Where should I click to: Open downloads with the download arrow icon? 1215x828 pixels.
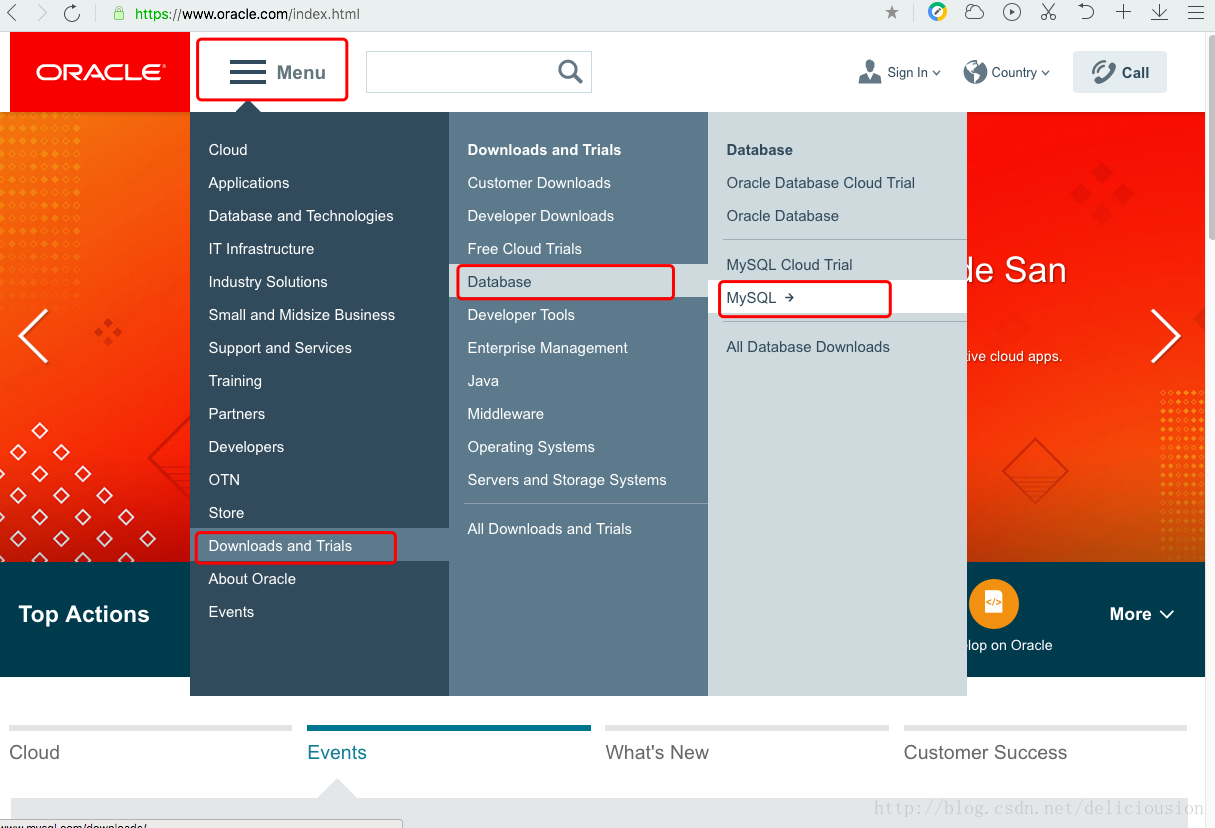[1159, 12]
